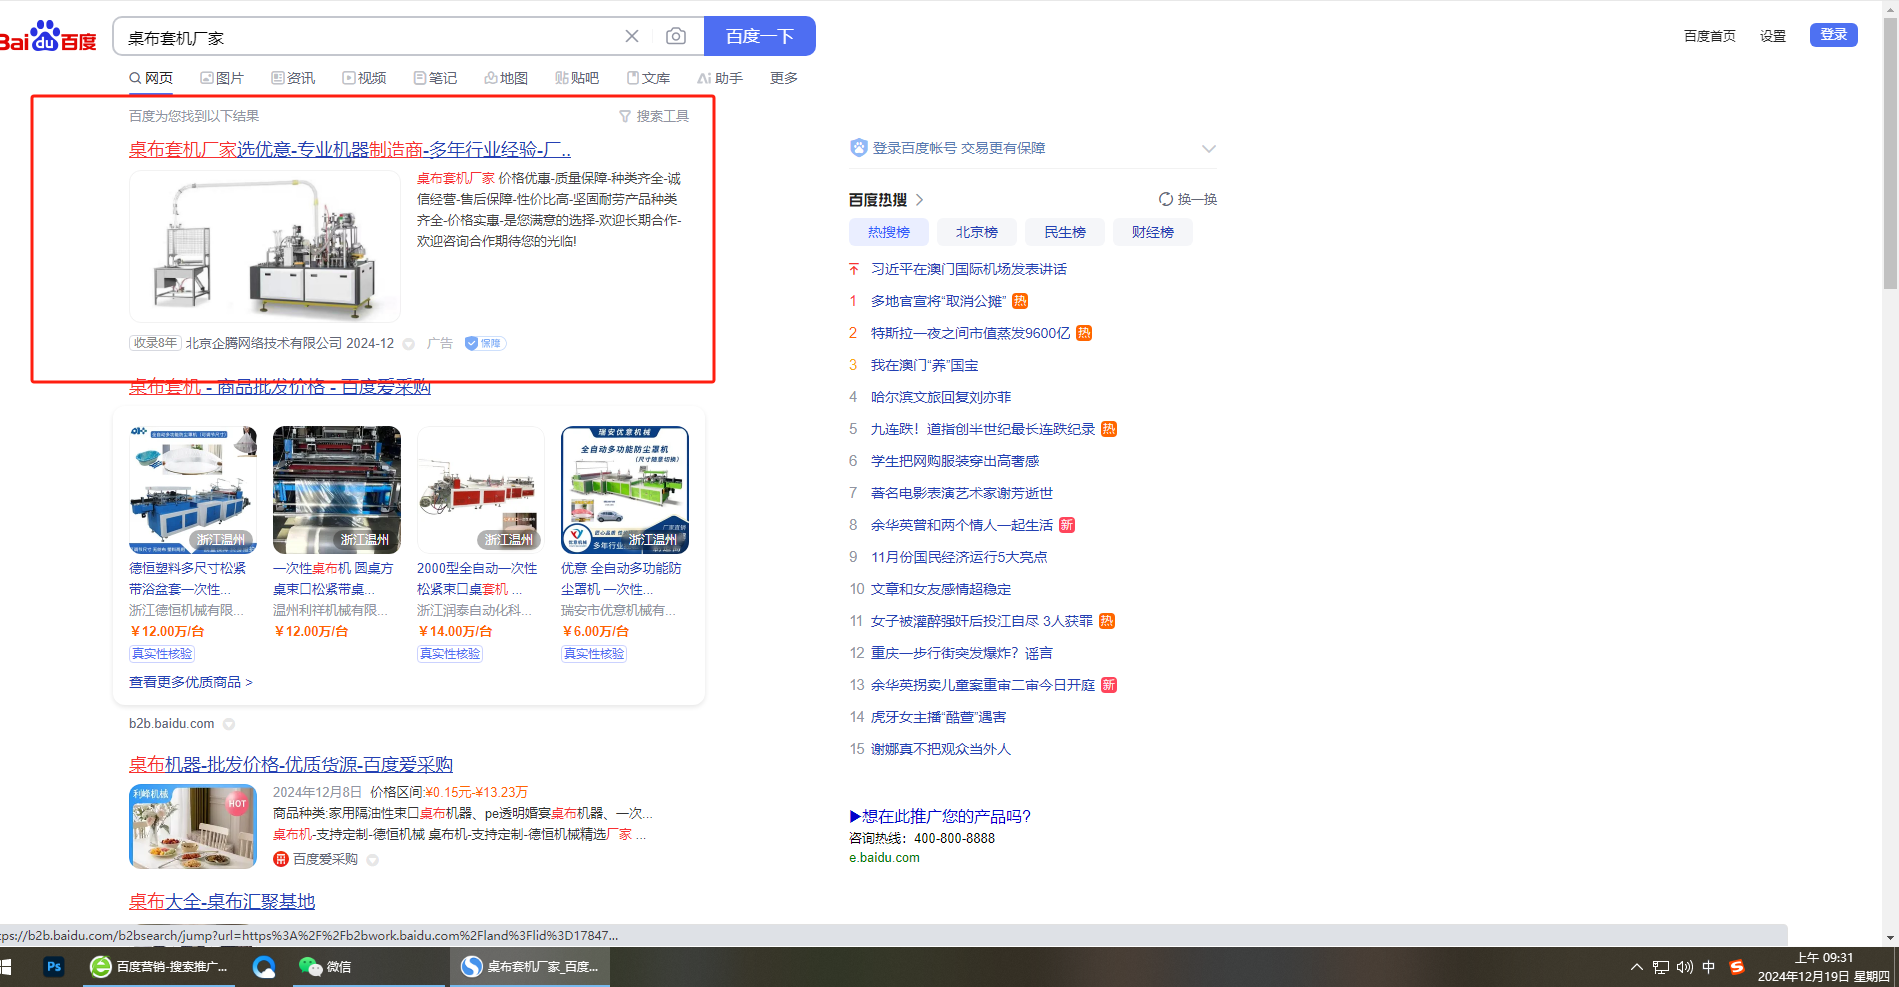Click the paper cup machine ad thumbnail
Viewport: 1899px width, 987px height.
(x=265, y=246)
